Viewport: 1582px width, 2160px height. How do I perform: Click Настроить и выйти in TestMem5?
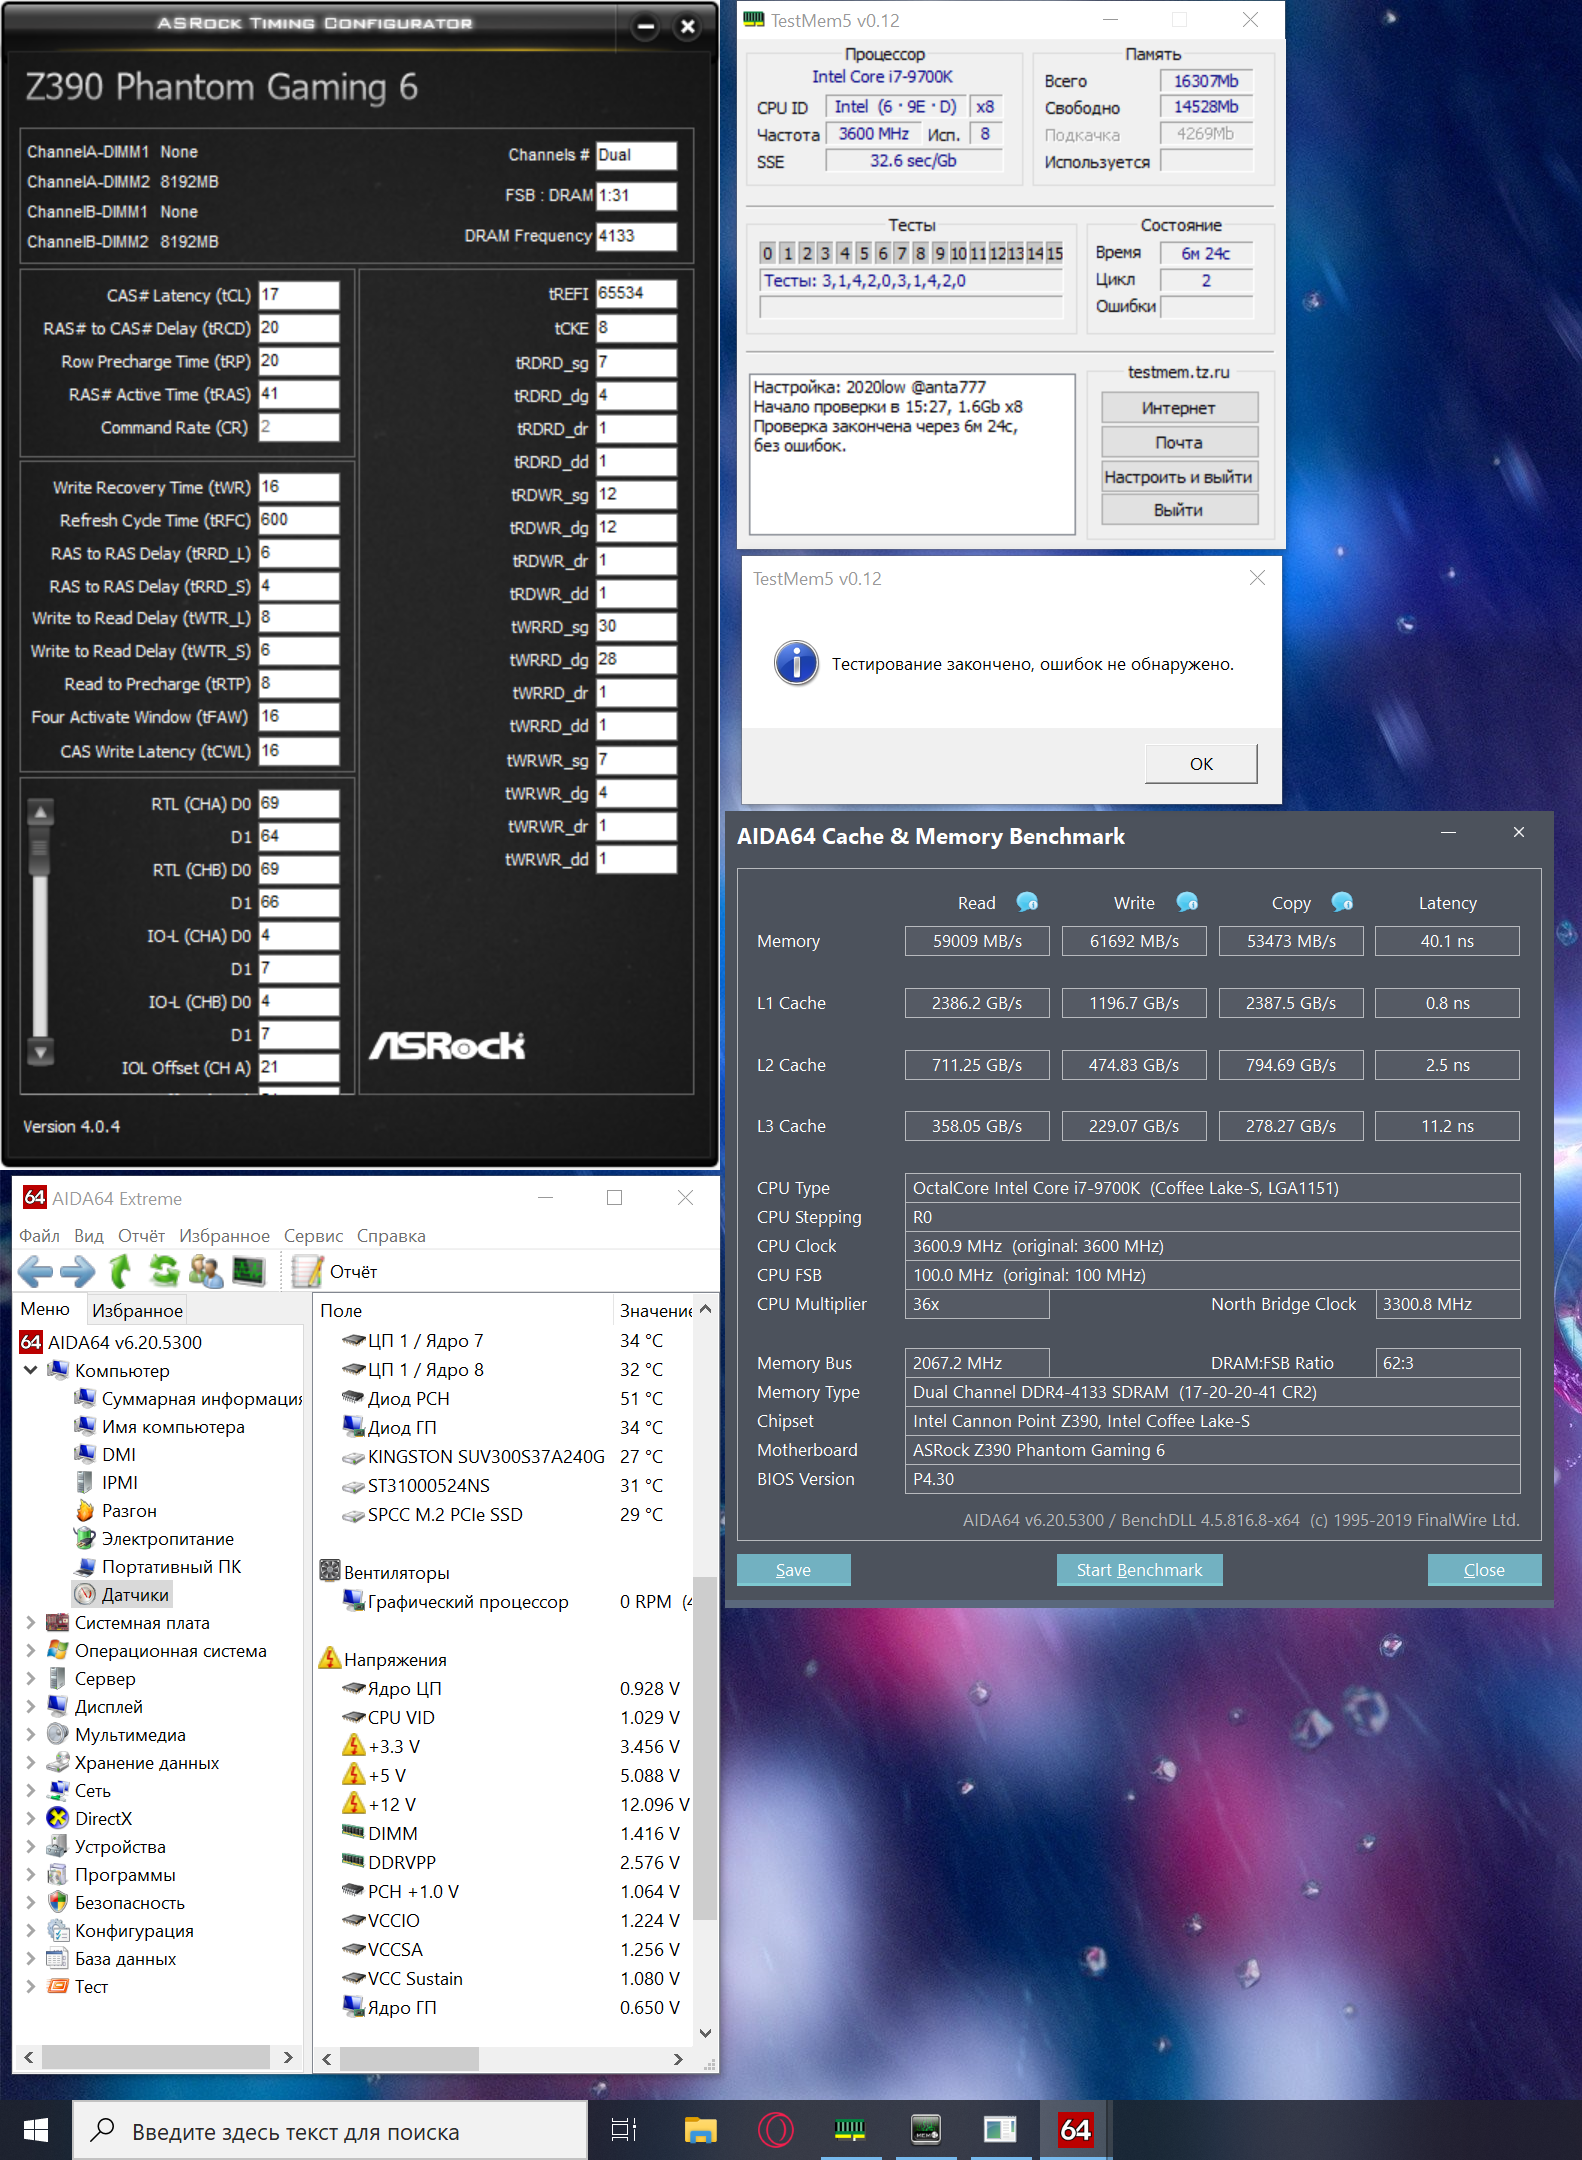(1179, 476)
